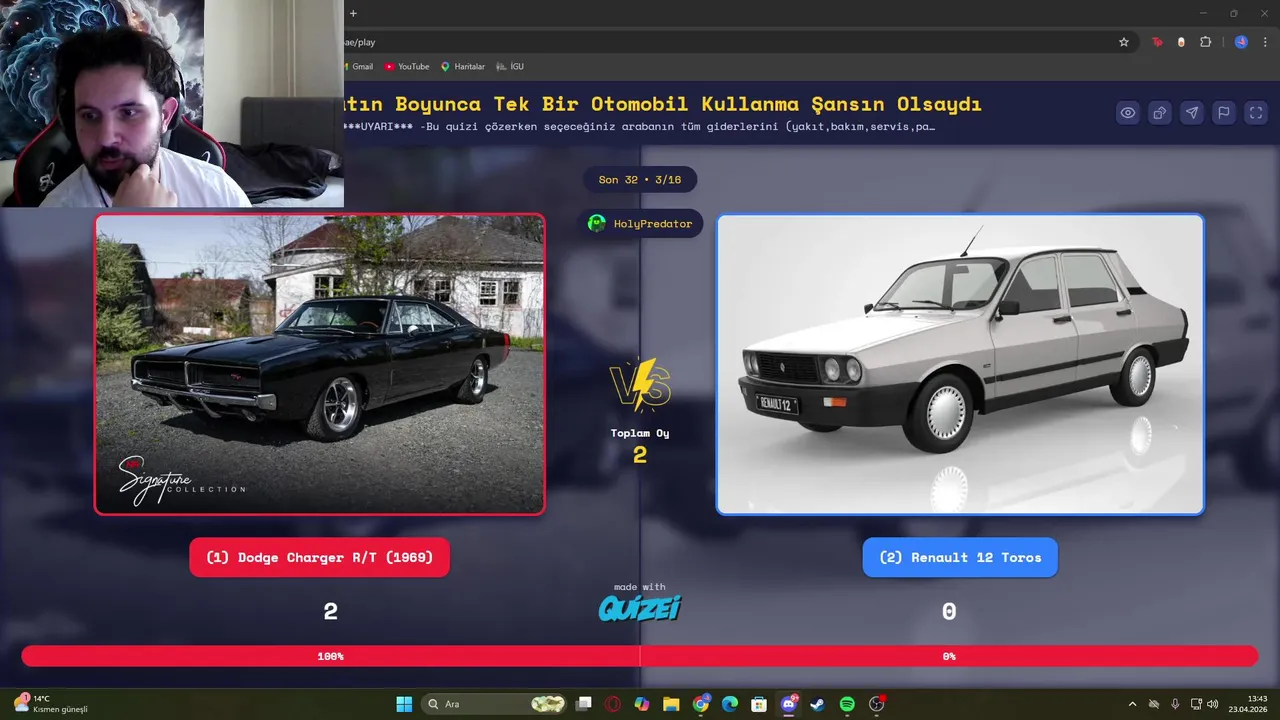Enter fullscreen with the corner-brackets icon
Screen dimensions: 1280x720
coord(1256,113)
